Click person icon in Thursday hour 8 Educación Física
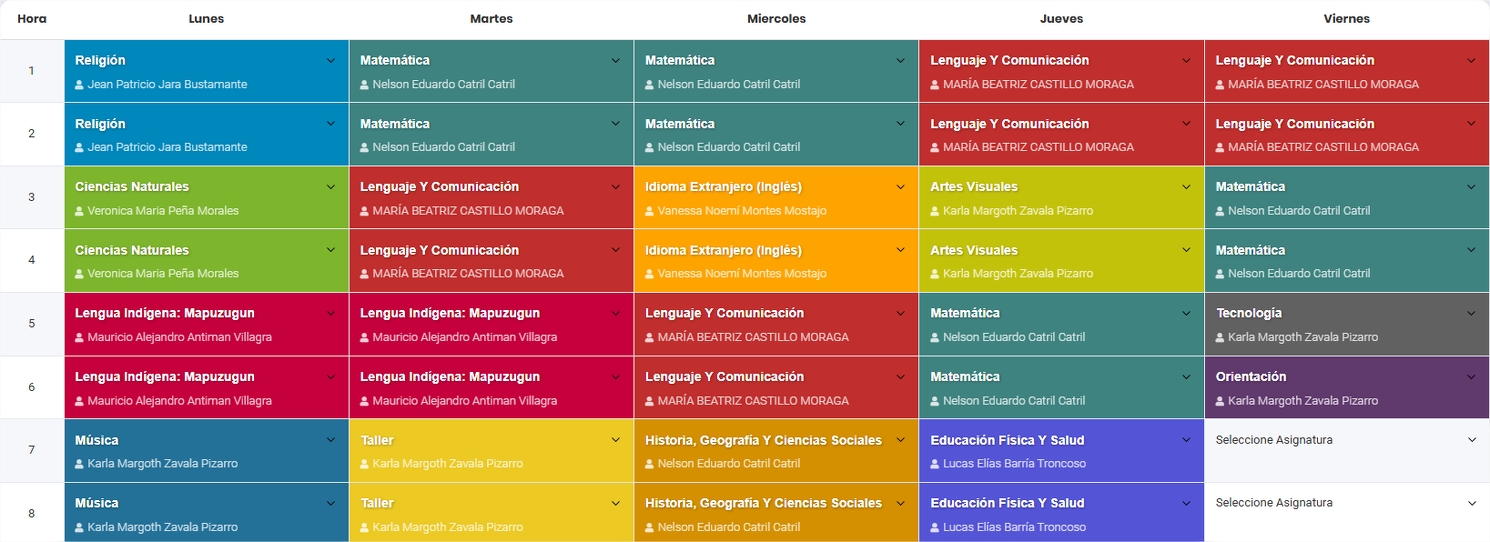This screenshot has height=542, width=1490. [x=936, y=527]
